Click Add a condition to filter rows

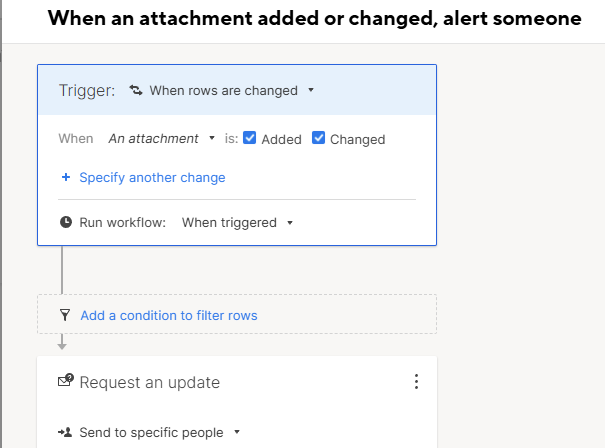coord(169,316)
